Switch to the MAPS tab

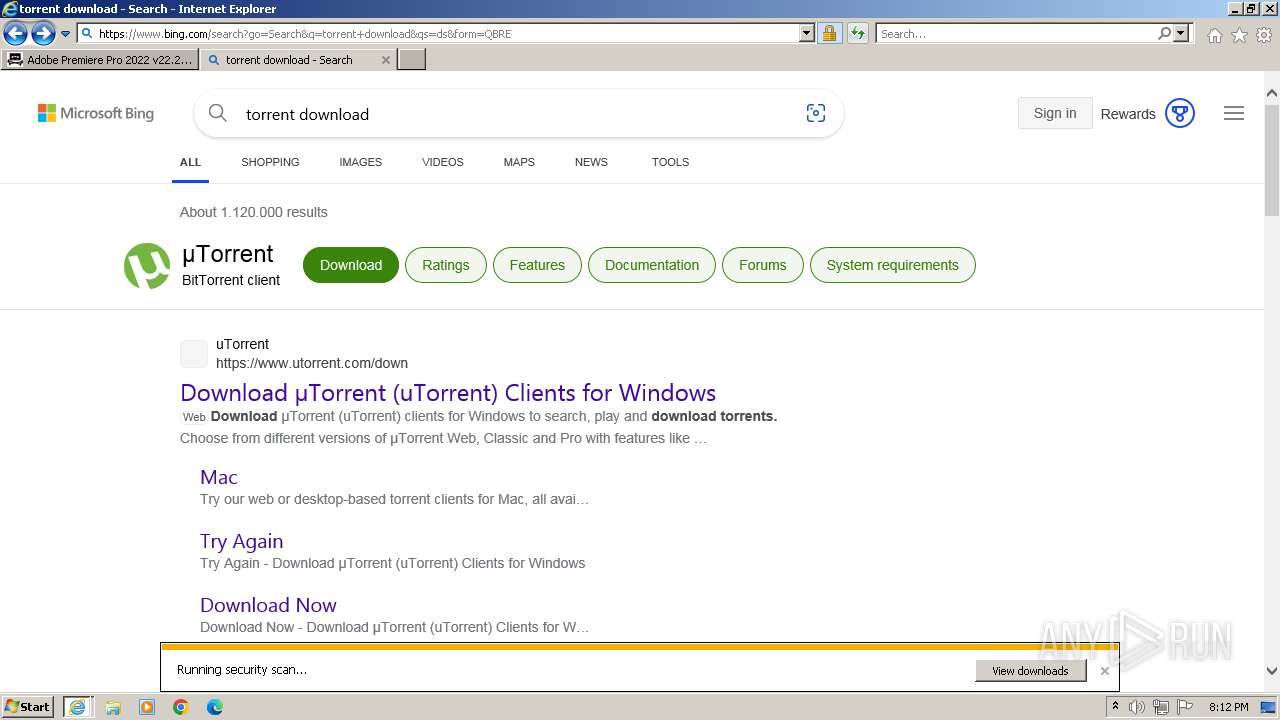click(x=519, y=162)
